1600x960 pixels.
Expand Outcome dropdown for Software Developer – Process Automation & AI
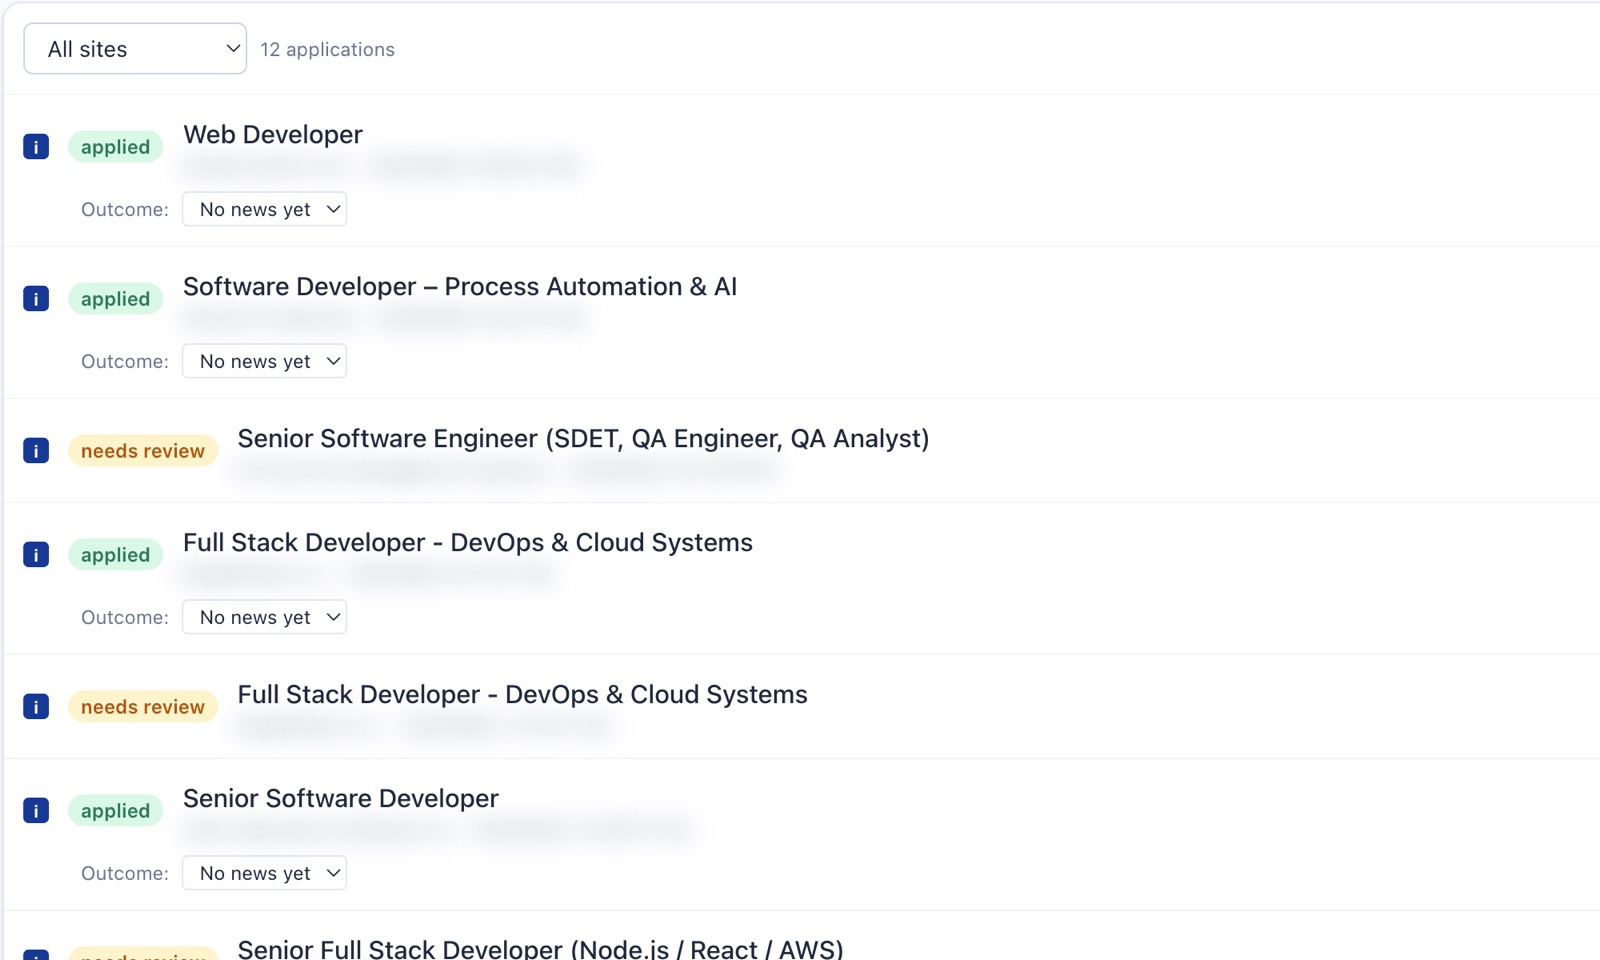pyautogui.click(x=264, y=361)
